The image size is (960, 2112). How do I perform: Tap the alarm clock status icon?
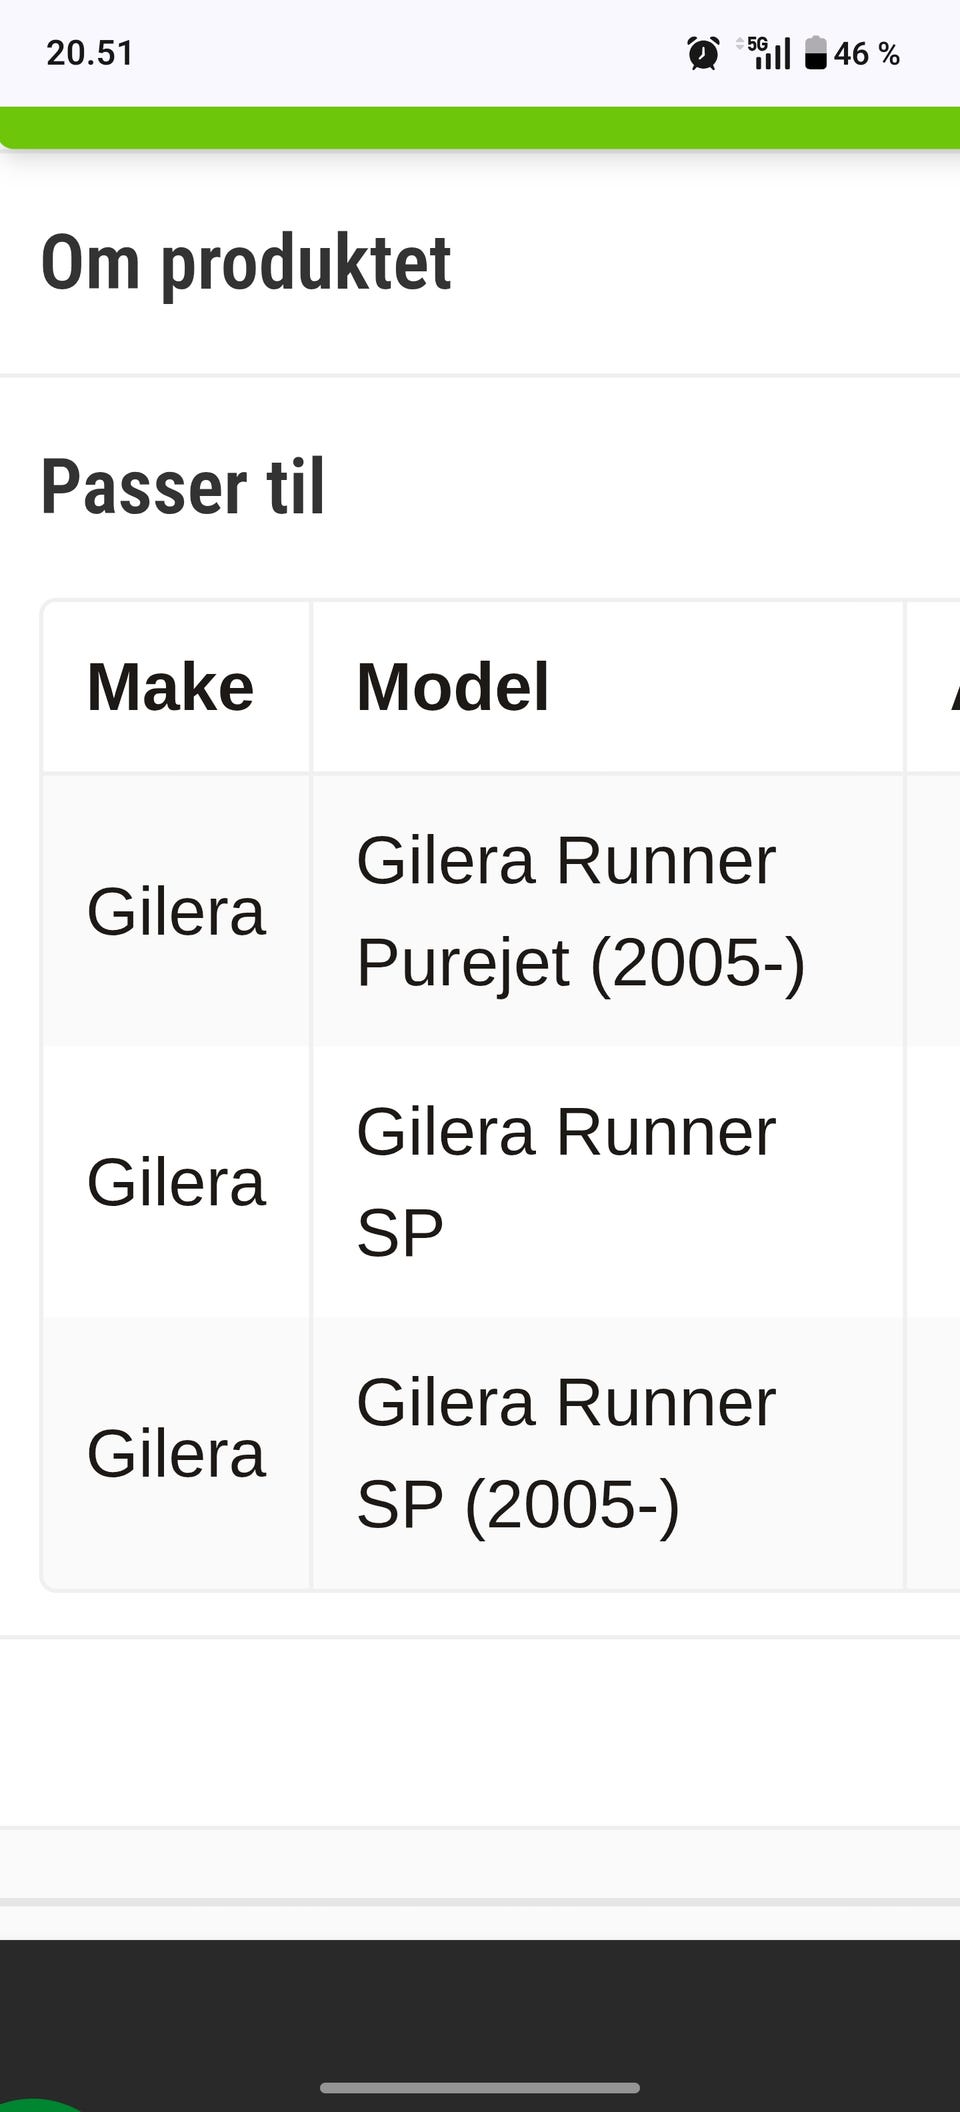pyautogui.click(x=703, y=53)
